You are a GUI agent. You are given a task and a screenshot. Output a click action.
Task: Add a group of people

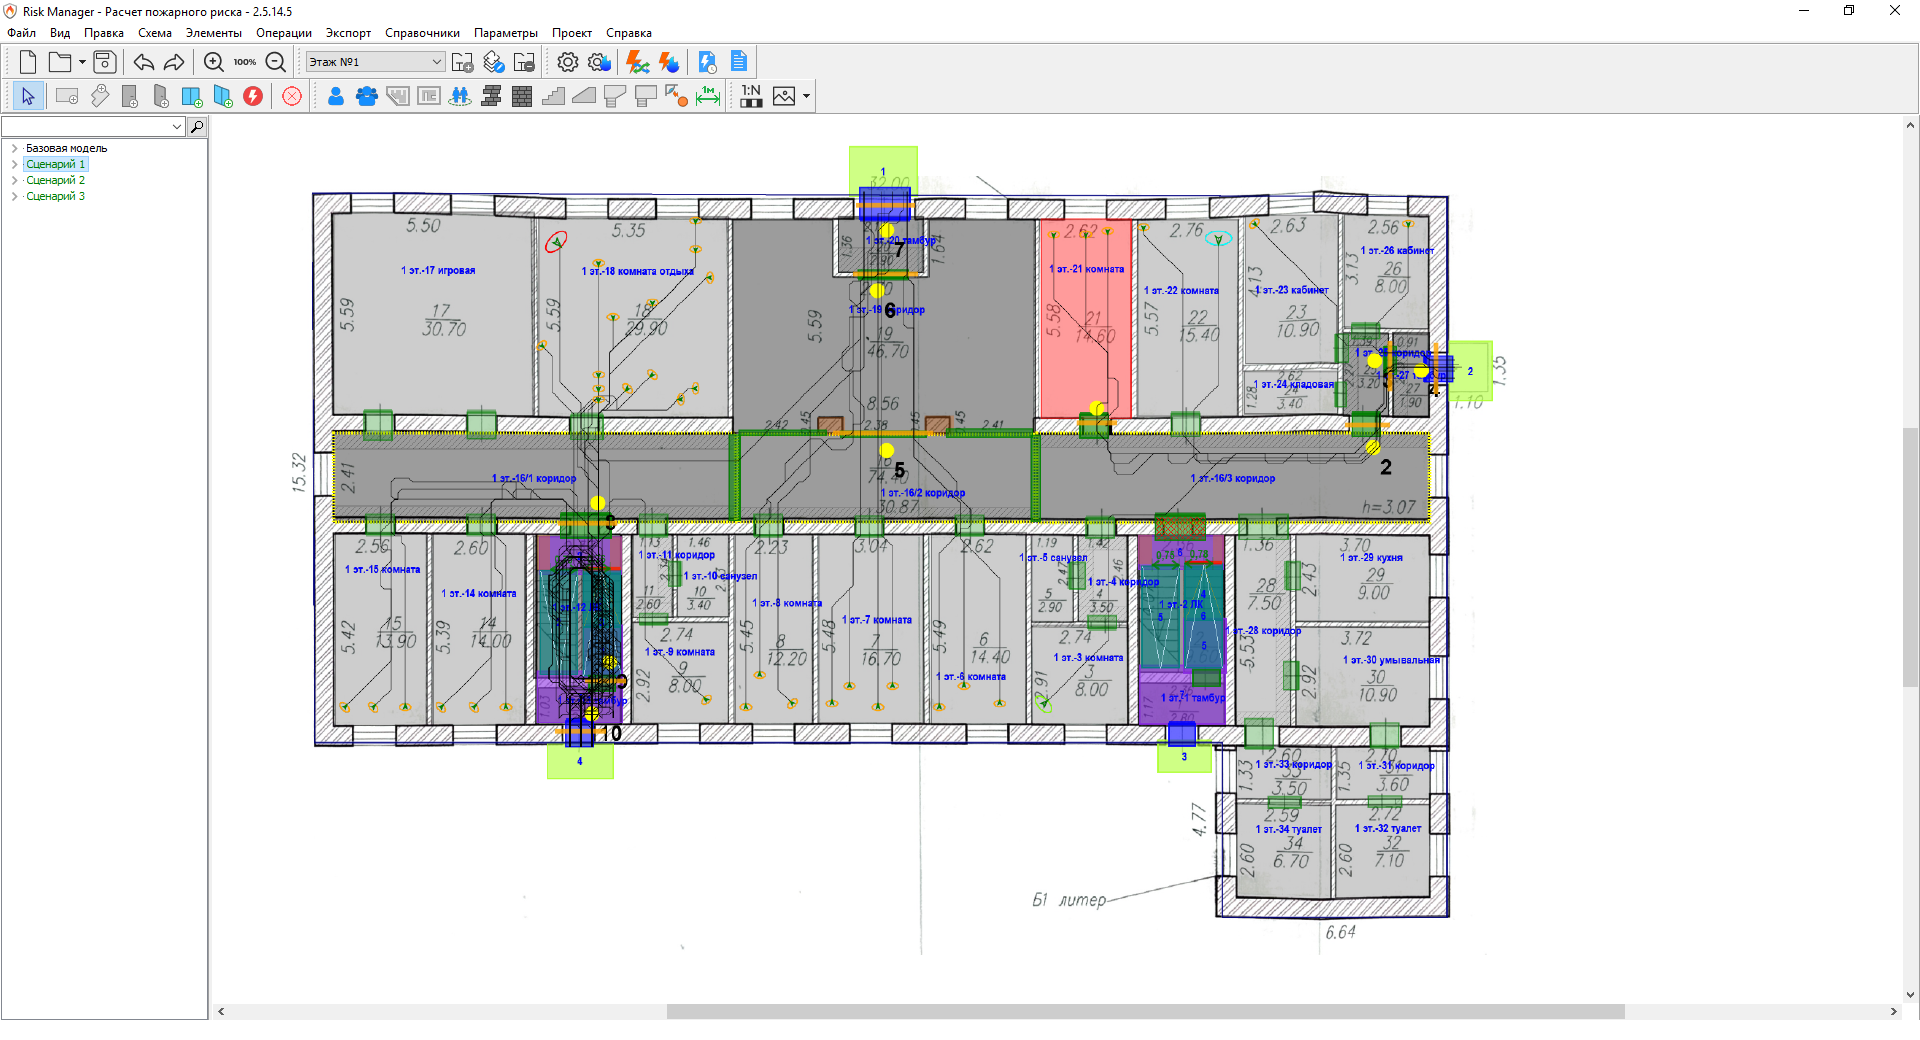click(367, 96)
